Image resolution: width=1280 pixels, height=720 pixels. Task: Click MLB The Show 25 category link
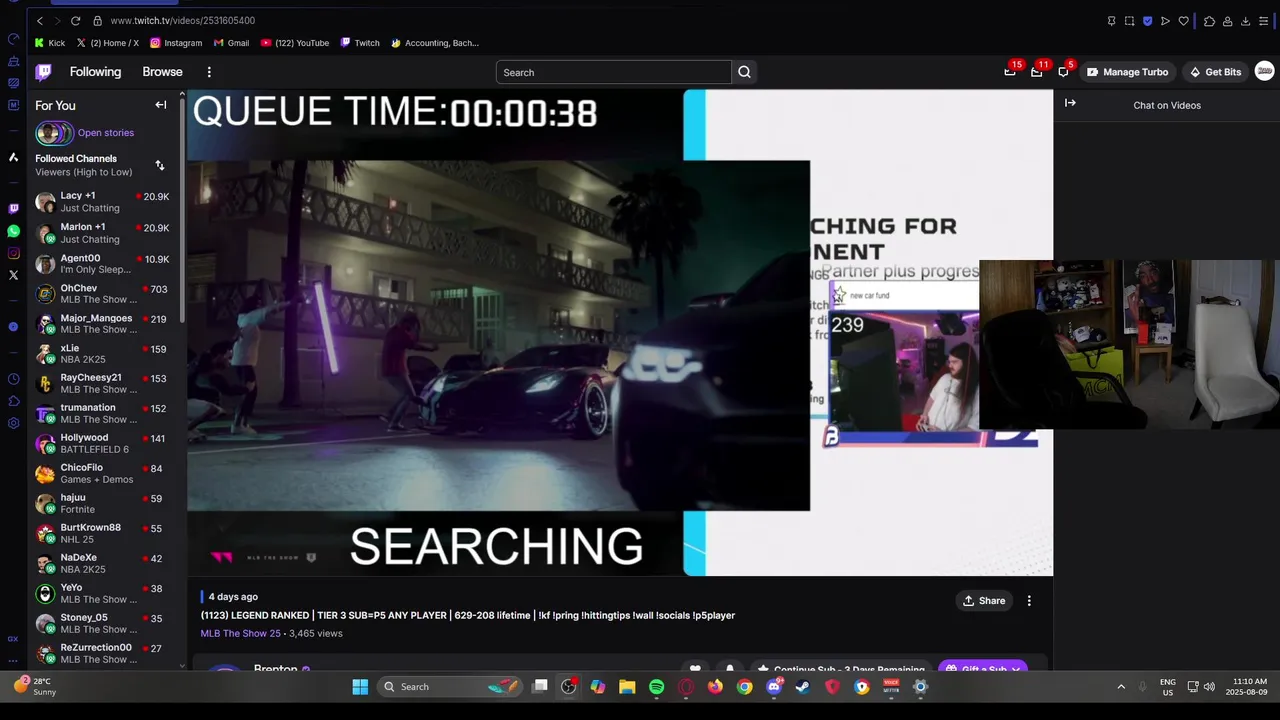pyautogui.click(x=240, y=634)
